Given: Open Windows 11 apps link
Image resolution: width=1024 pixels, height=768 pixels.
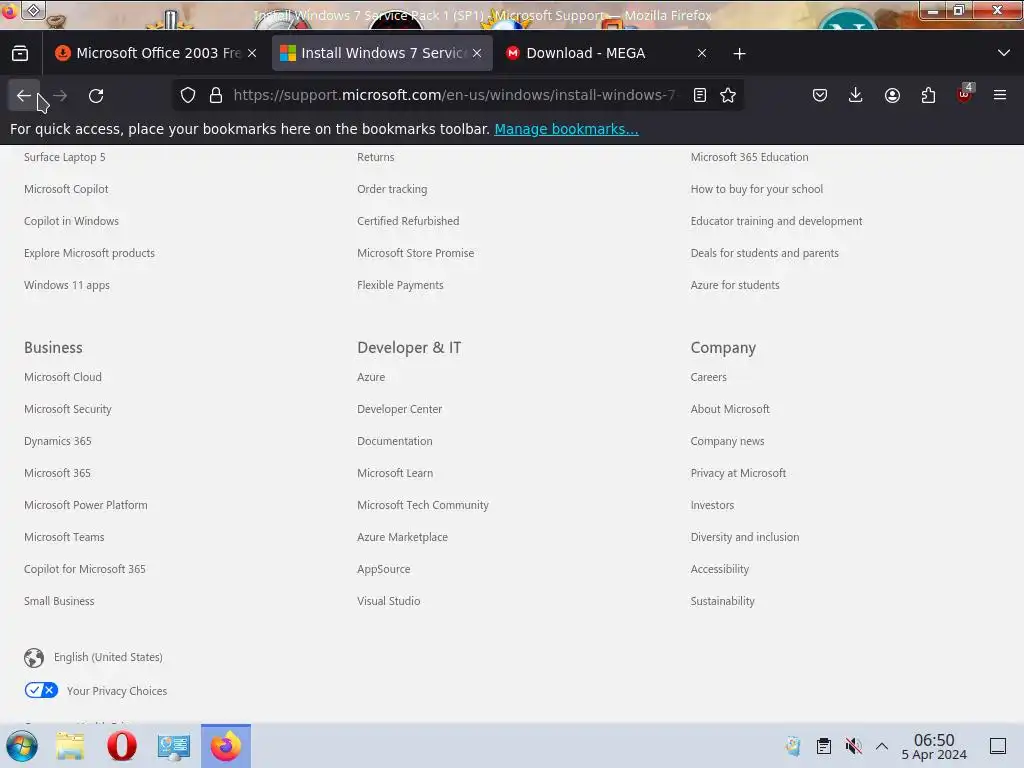Looking at the screenshot, I should pyautogui.click(x=67, y=285).
